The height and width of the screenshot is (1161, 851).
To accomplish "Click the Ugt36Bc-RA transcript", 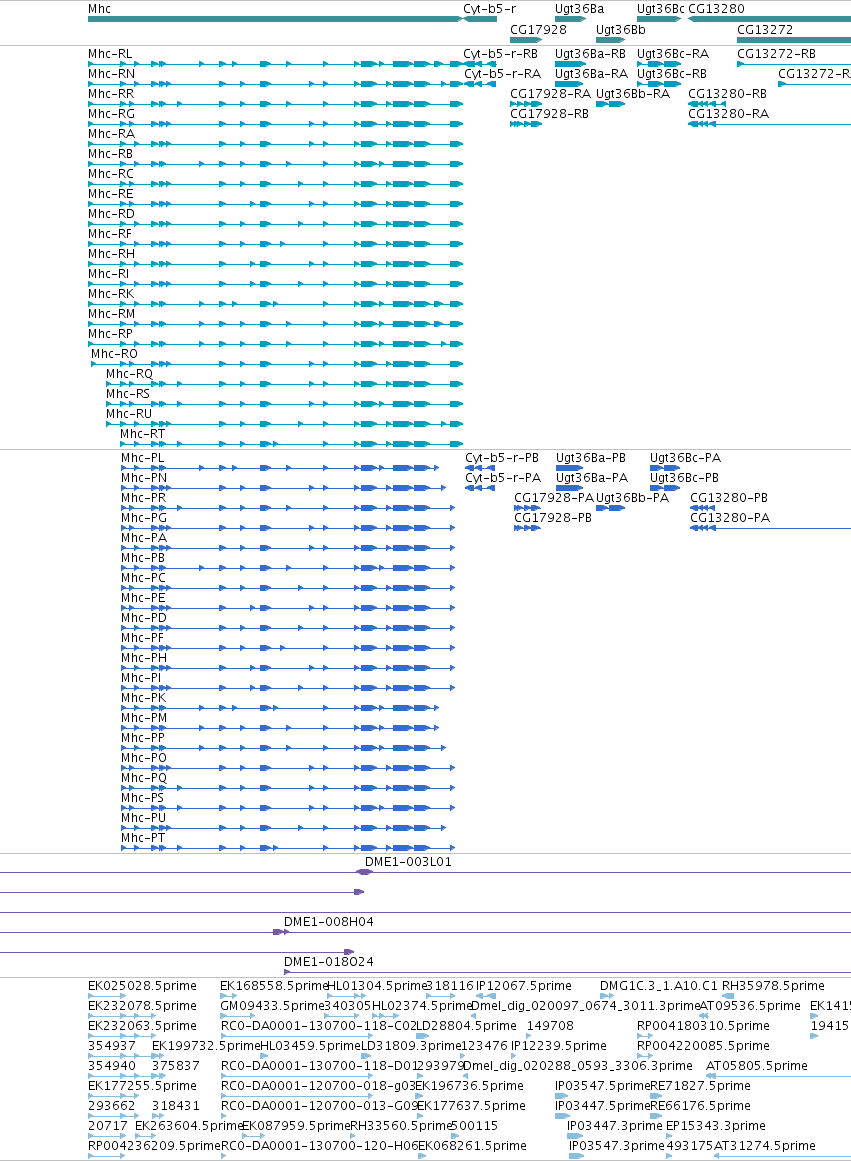I will [x=659, y=64].
